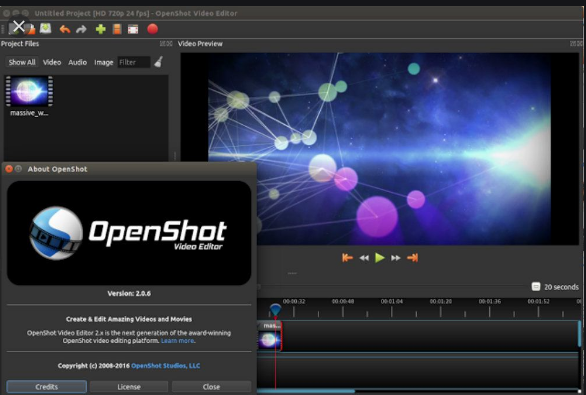Click the 20 seconds zoom label

tap(561, 287)
